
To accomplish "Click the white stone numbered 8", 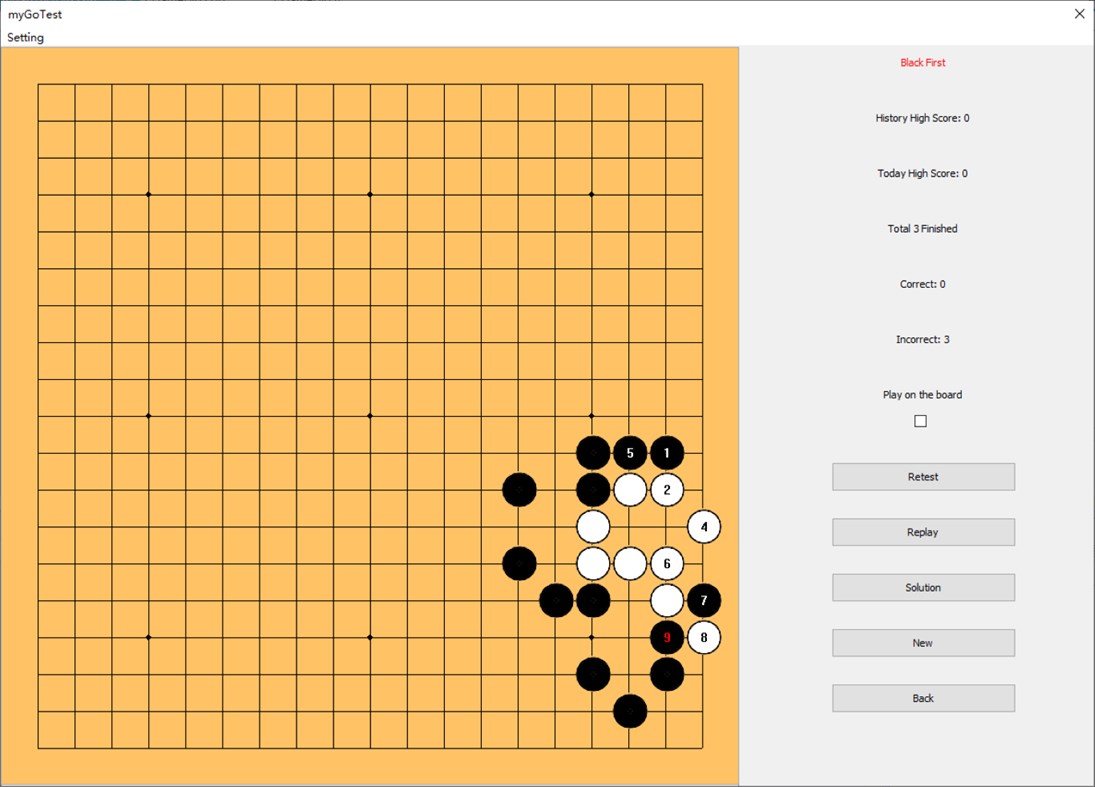I will pyautogui.click(x=703, y=637).
